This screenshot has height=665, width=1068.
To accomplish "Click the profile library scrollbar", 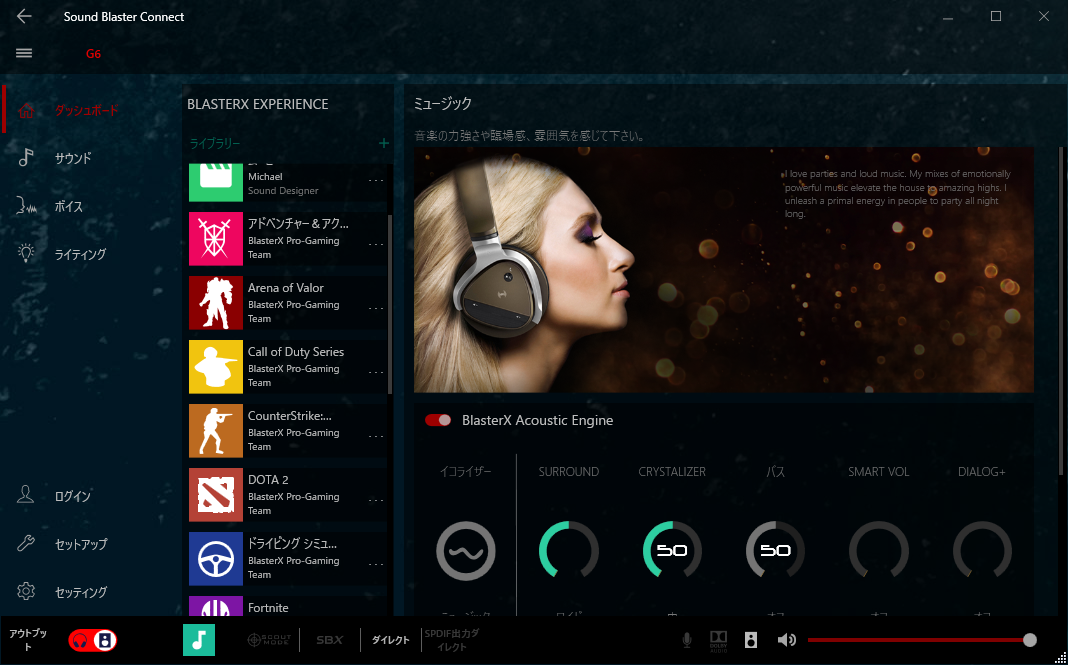I will coord(390,305).
